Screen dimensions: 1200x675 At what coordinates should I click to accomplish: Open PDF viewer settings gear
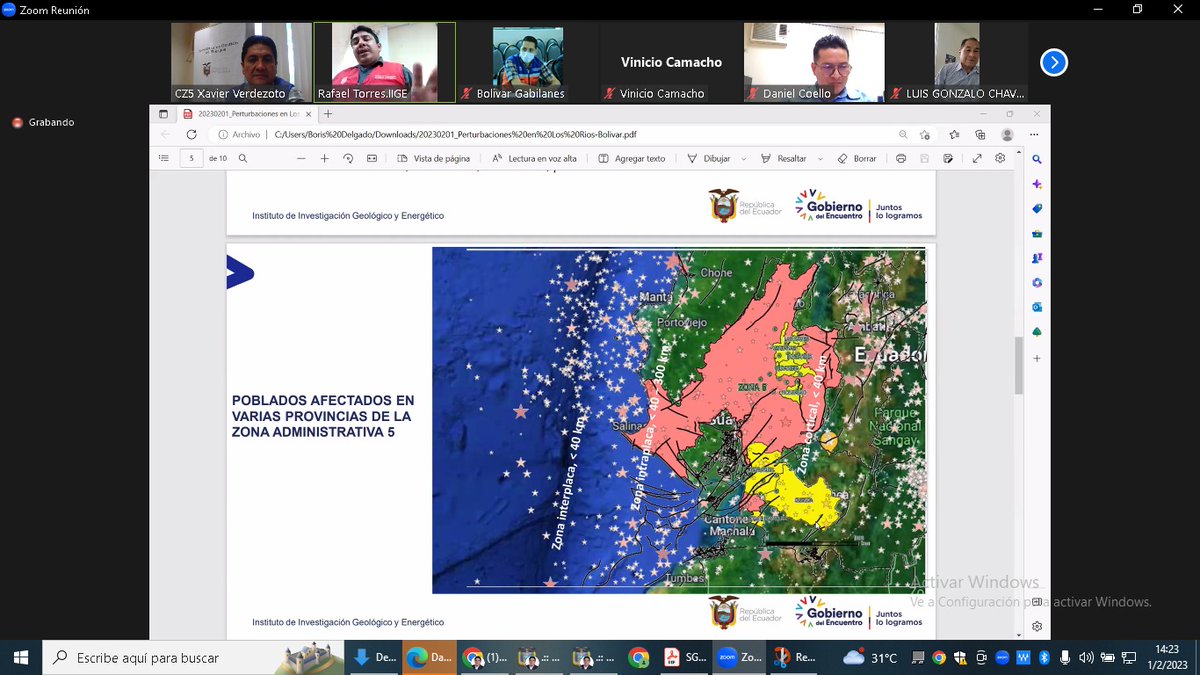(1000, 158)
